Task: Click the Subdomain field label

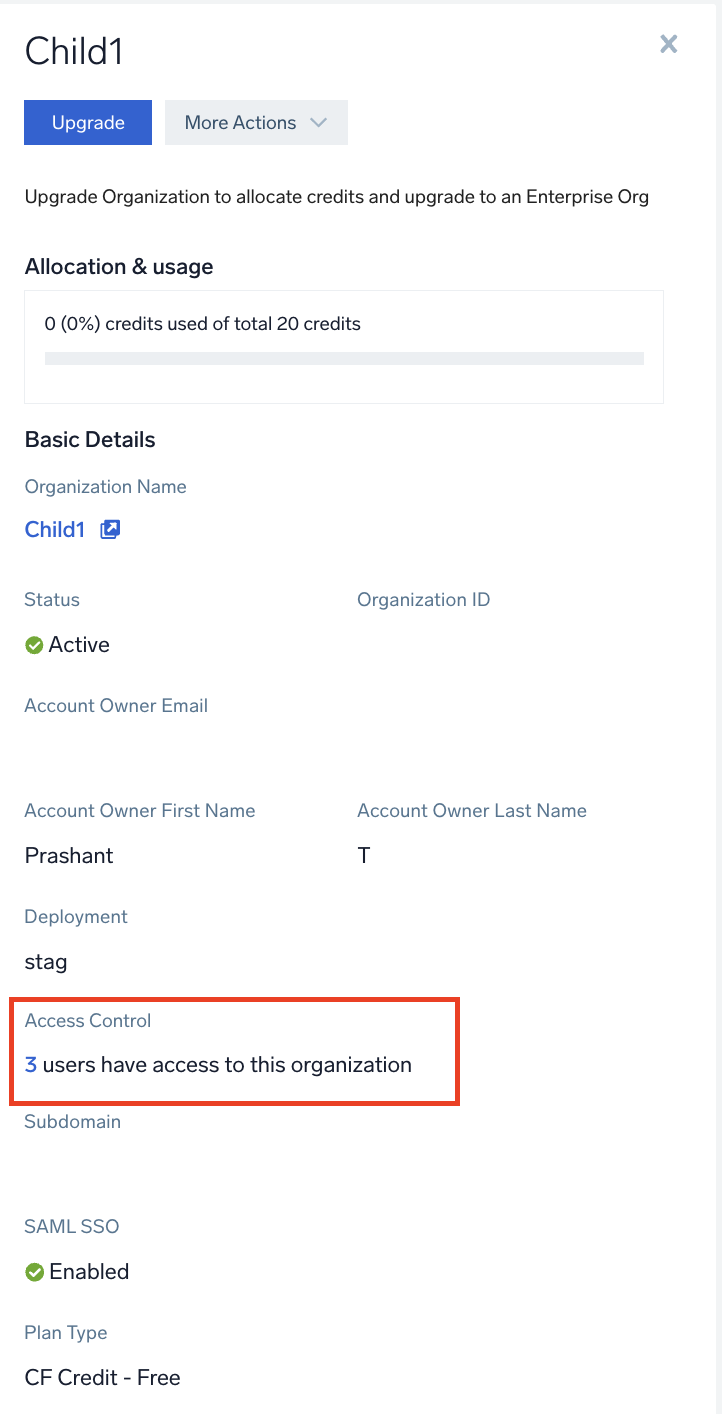Action: 72,1122
